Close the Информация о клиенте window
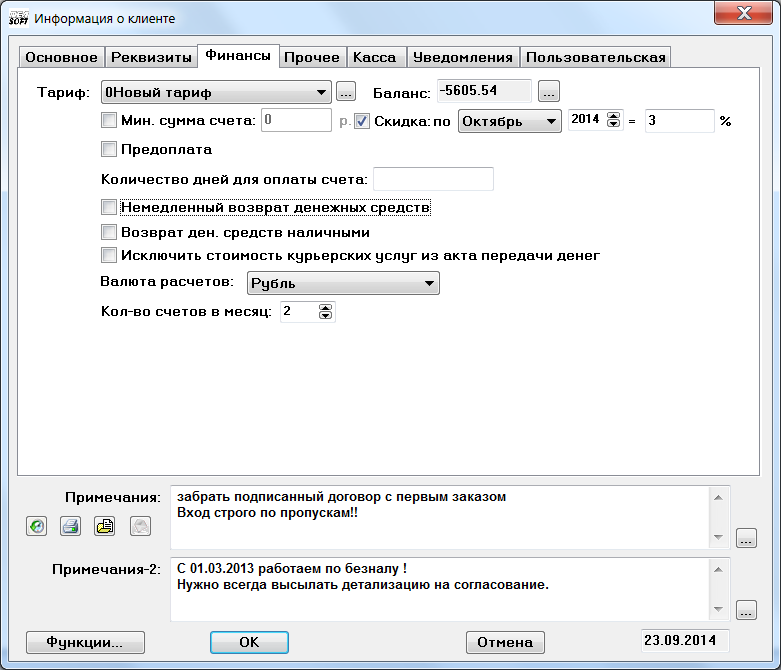Viewport: 781px width, 670px height. point(743,12)
